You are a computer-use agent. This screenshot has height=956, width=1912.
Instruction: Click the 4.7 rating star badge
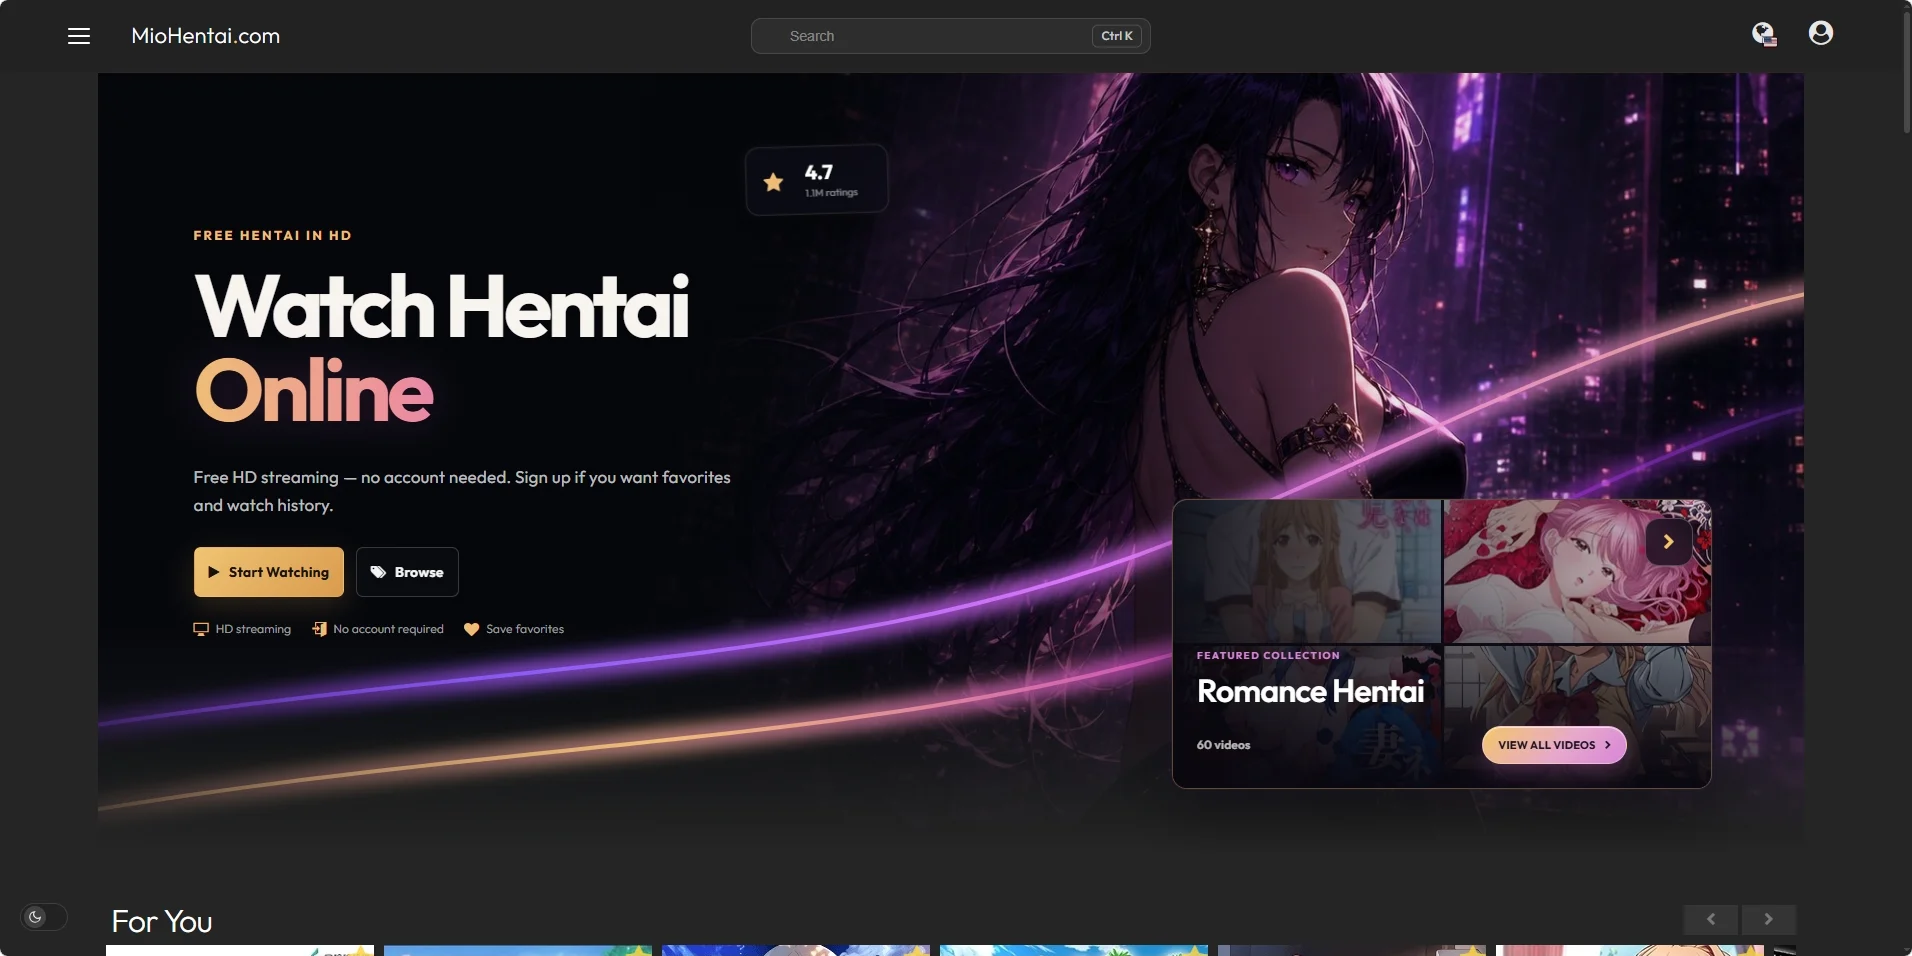pos(817,180)
